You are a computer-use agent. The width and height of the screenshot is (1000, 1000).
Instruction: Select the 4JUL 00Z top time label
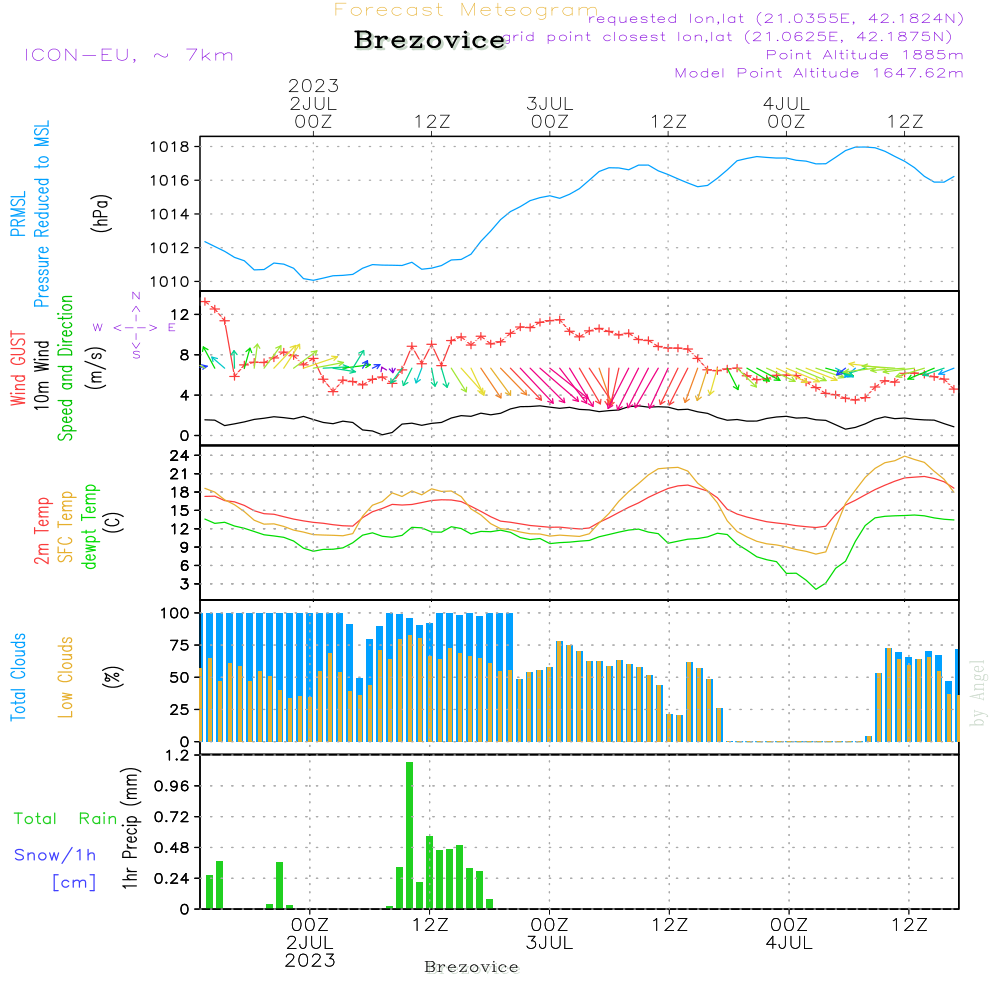point(786,112)
